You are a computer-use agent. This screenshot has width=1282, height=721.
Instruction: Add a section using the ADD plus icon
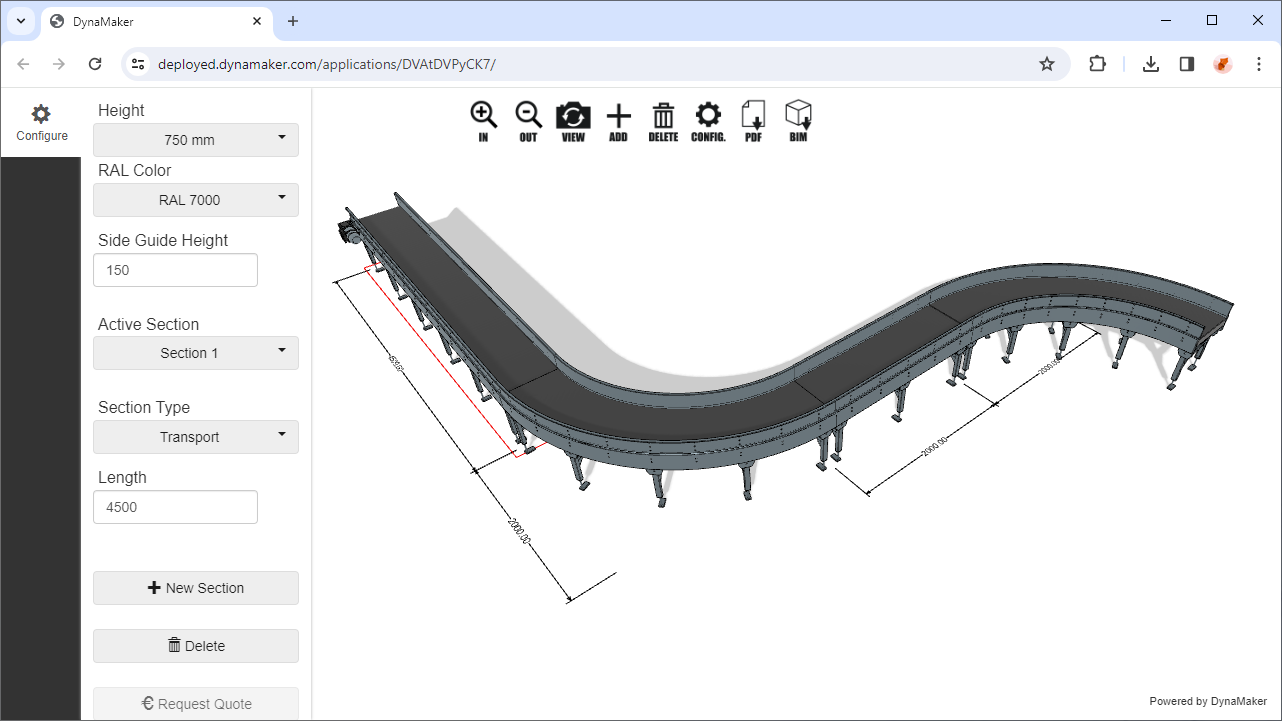pos(618,121)
